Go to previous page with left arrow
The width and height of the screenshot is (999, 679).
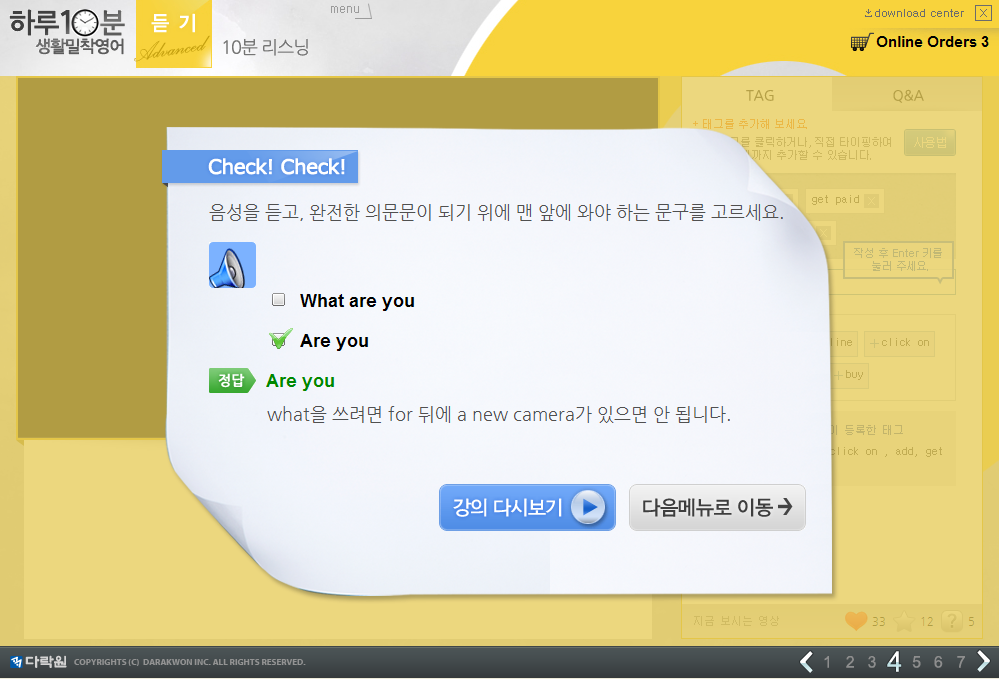806,661
